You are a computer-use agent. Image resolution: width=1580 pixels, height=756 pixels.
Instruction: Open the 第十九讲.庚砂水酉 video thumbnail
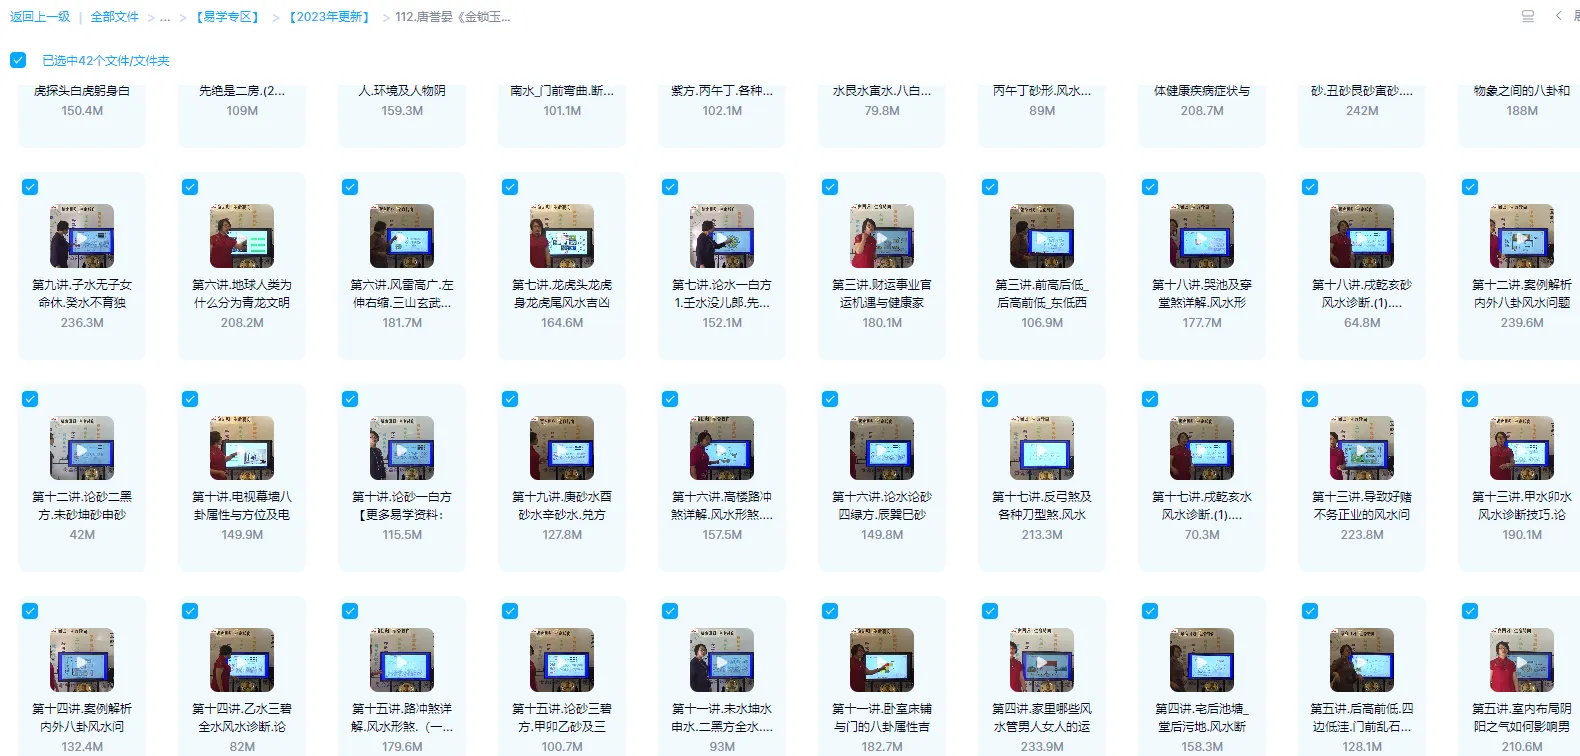562,448
